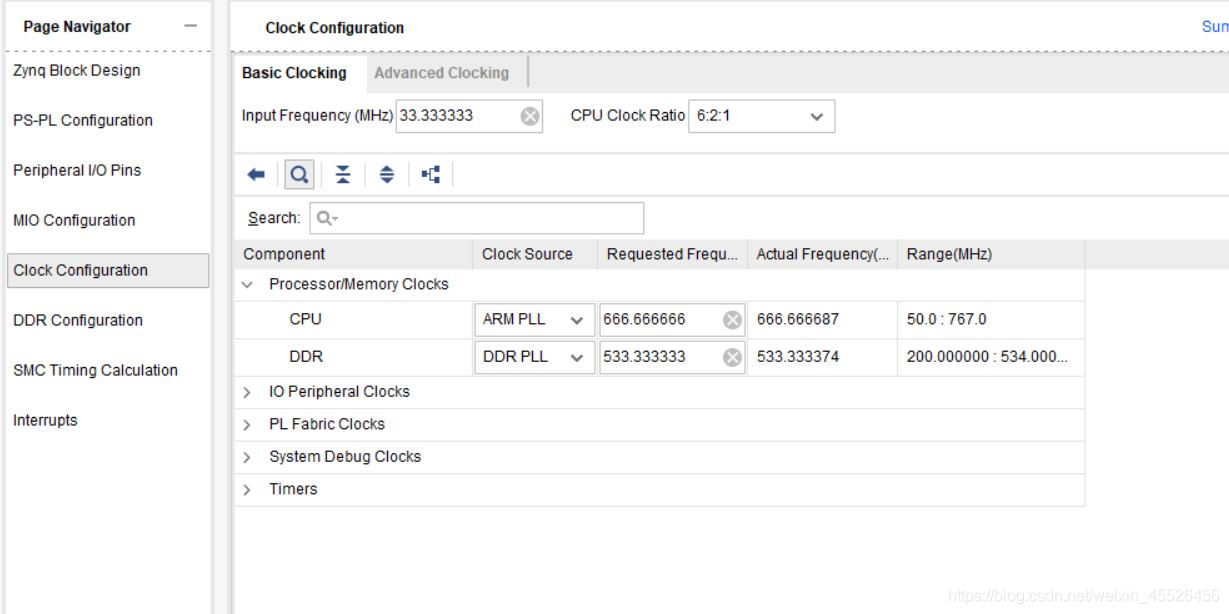The height and width of the screenshot is (614, 1229).
Task: Clear the Input Frequency field
Action: (532, 116)
